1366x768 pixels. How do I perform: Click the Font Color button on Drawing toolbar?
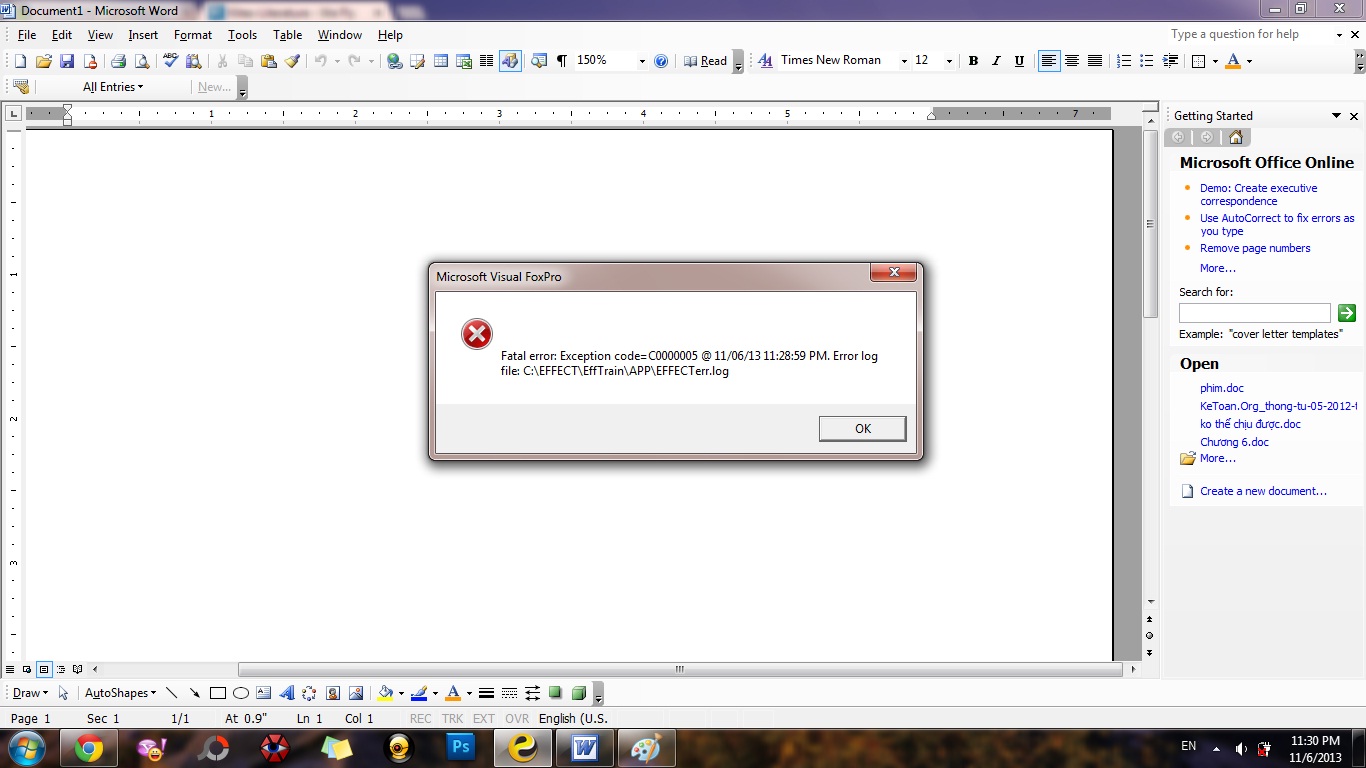tap(453, 693)
